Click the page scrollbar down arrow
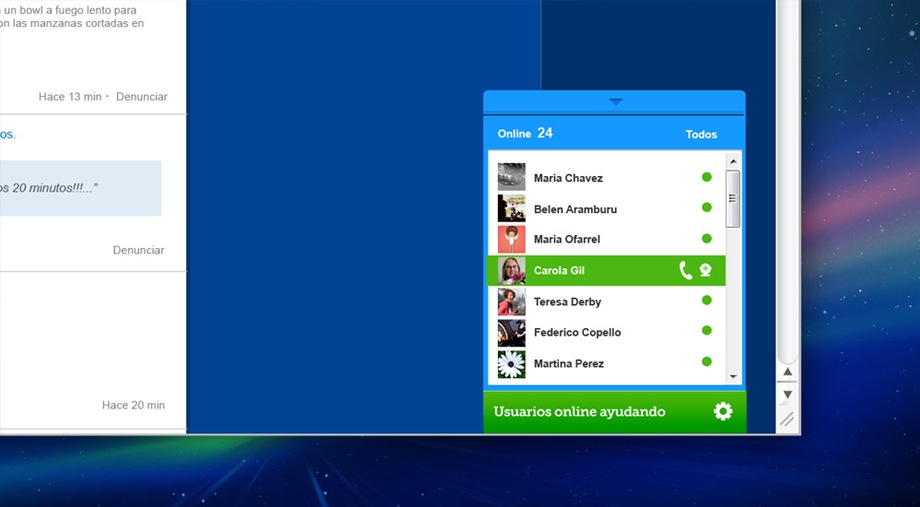This screenshot has height=507, width=920. [x=787, y=394]
